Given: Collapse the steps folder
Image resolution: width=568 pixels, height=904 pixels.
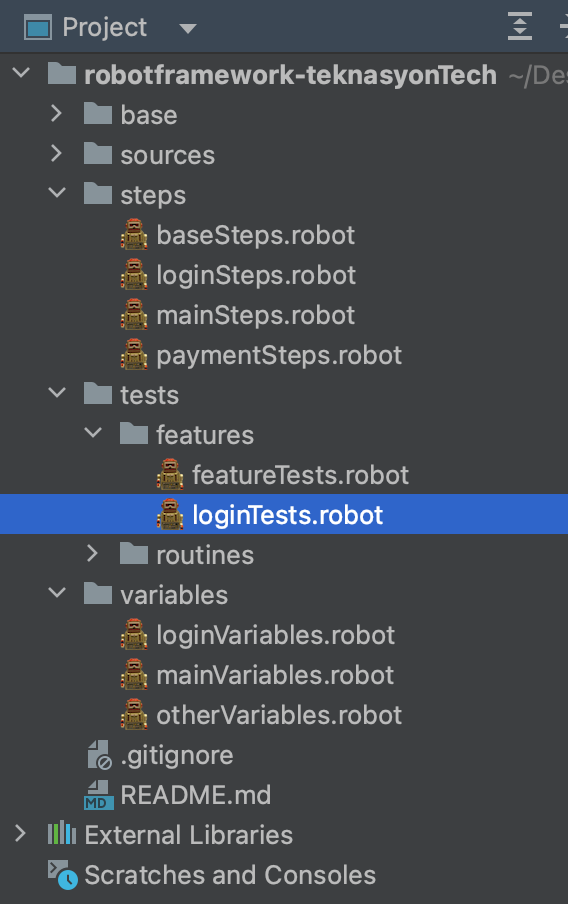Looking at the screenshot, I should pyautogui.click(x=57, y=193).
